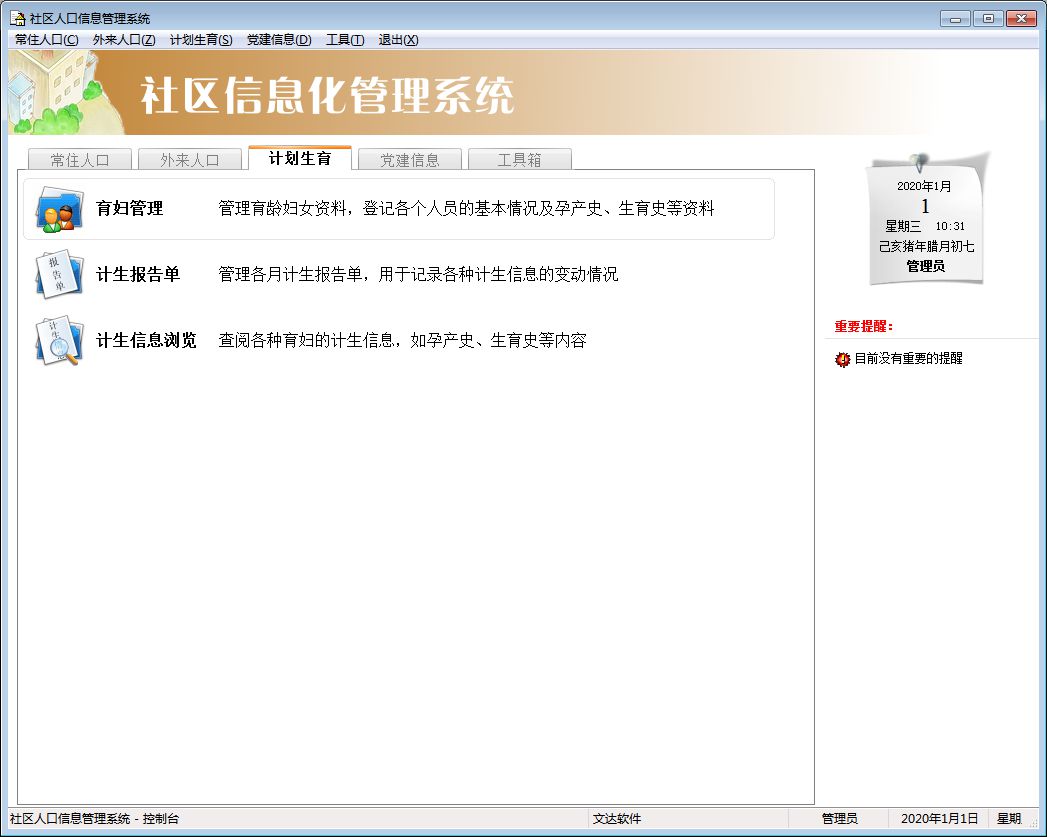1047x837 pixels.
Task: Click the 文达软件 status bar label
Action: pyautogui.click(x=617, y=818)
